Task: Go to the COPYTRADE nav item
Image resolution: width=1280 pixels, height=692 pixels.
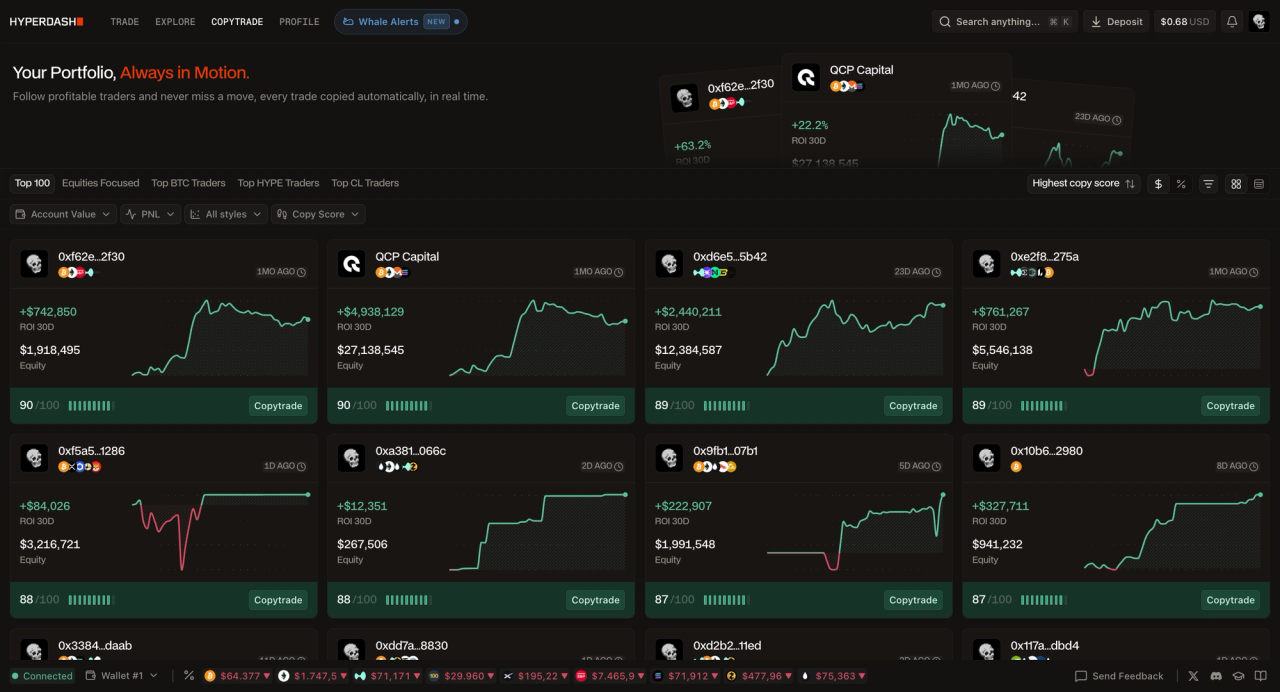Action: 237,21
